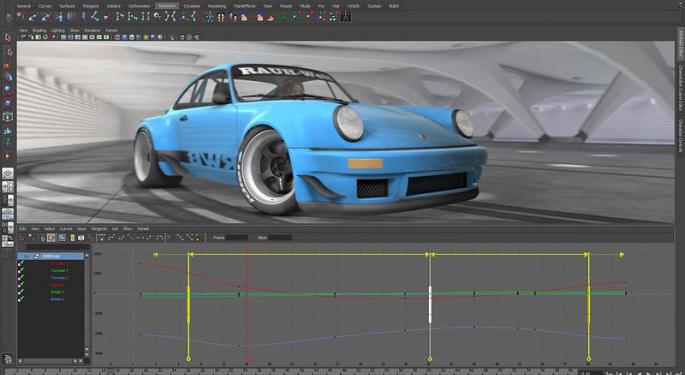Viewport: 685px width, 375px height.
Task: Activate the Lasso Select tool in toolbox
Action: [8, 52]
